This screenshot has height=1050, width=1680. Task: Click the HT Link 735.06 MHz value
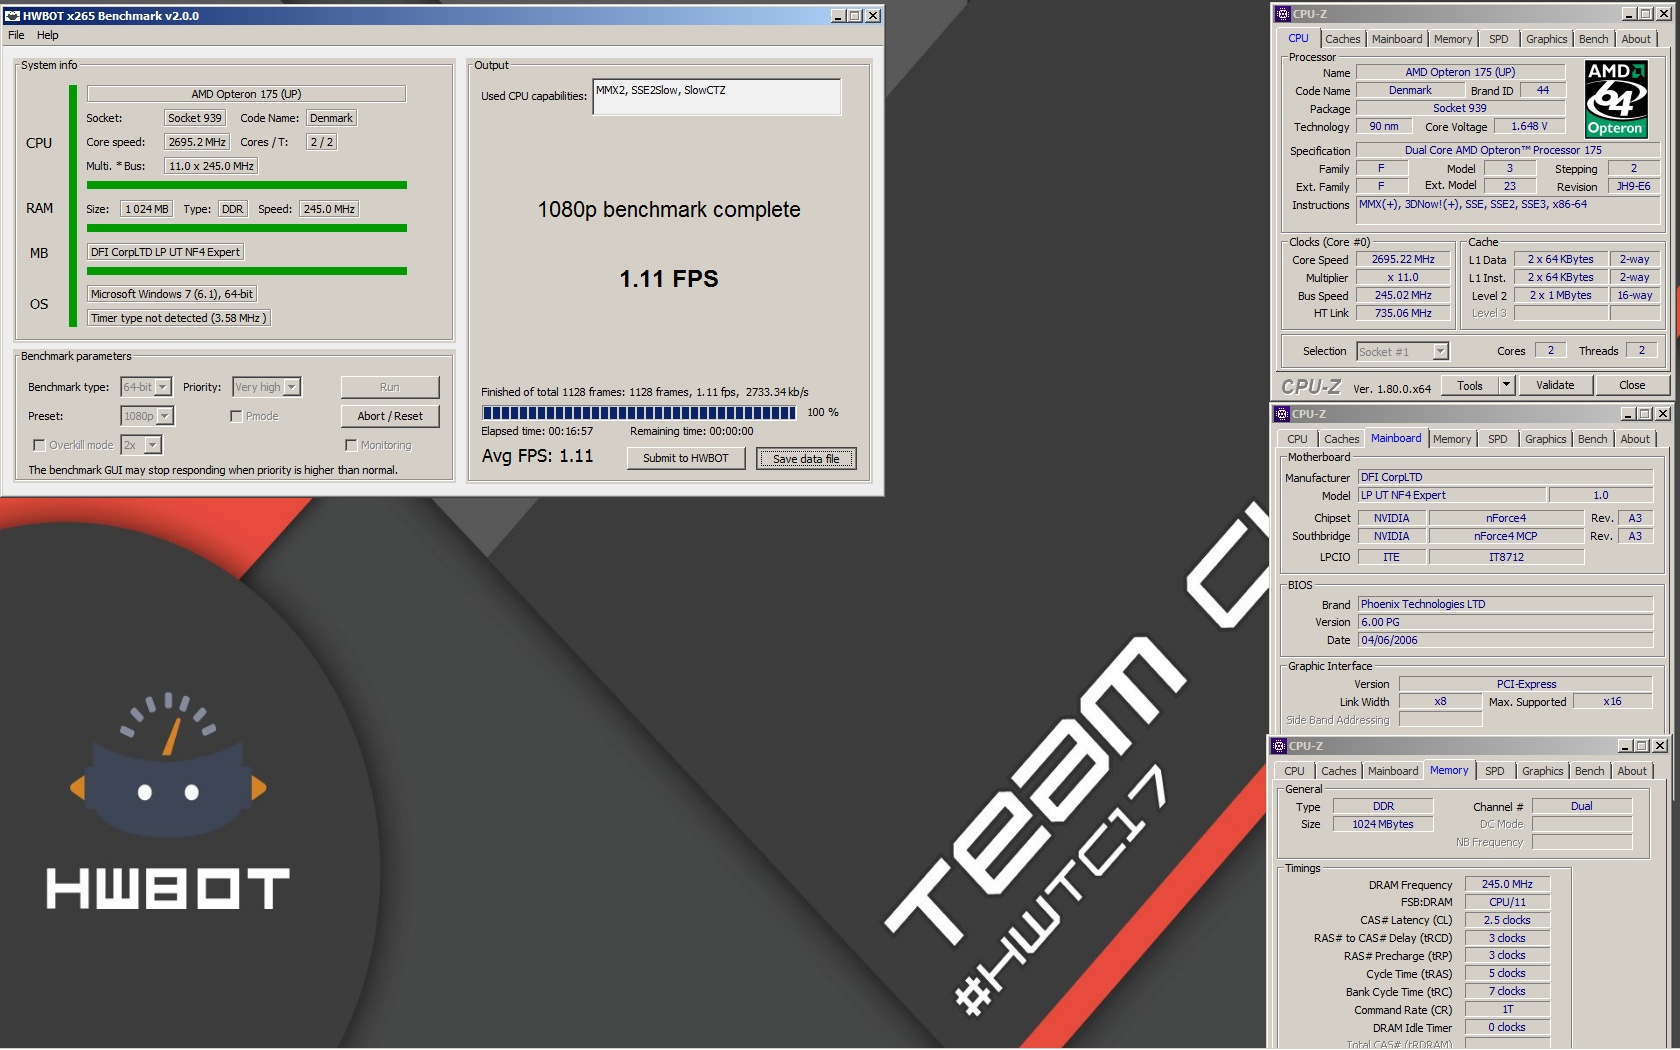1403,313
